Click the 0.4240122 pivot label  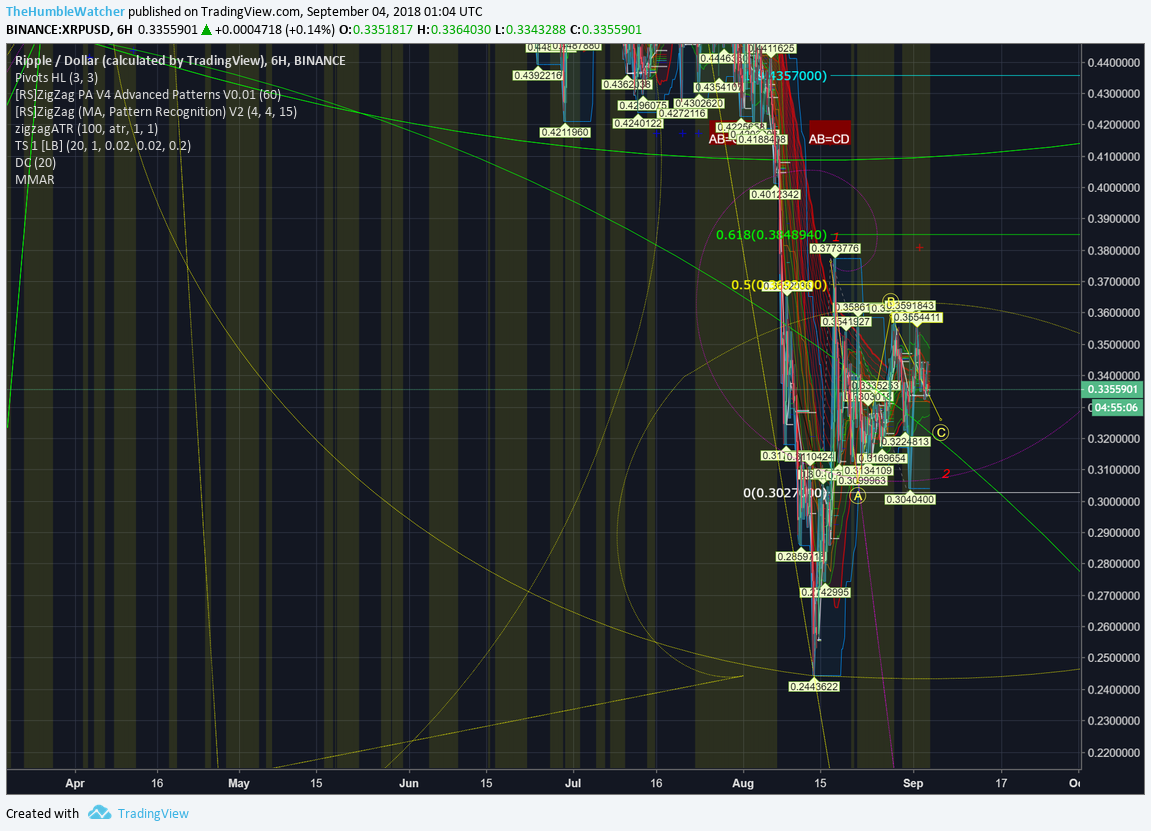click(638, 123)
